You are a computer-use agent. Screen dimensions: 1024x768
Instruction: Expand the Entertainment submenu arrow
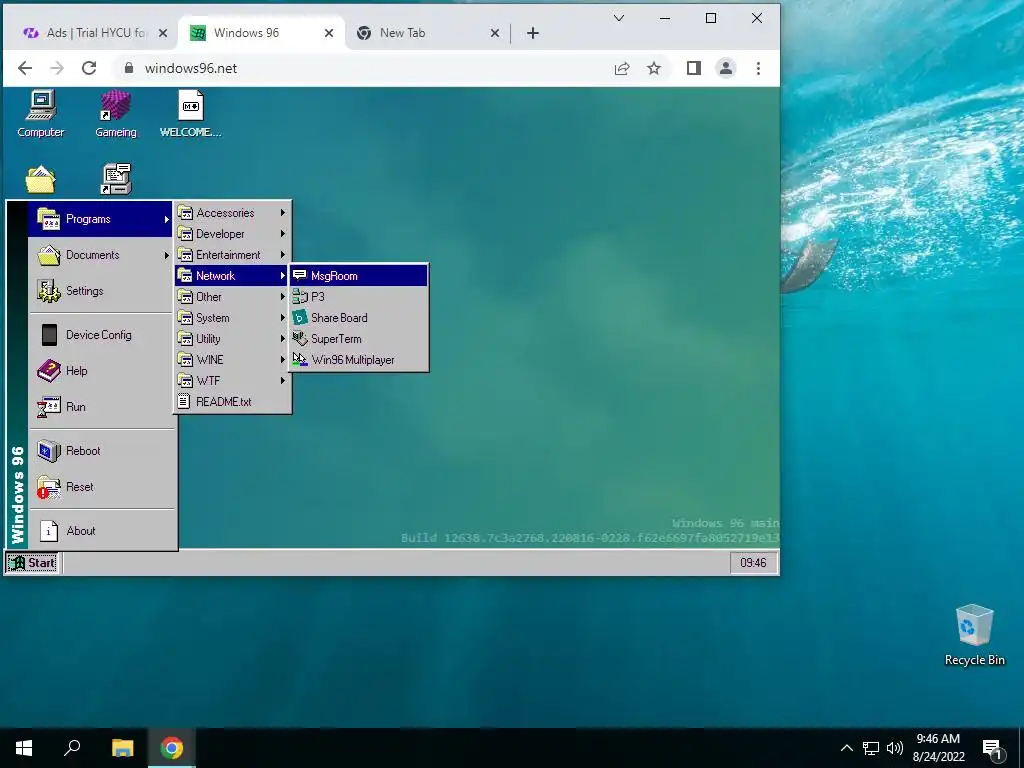point(283,255)
